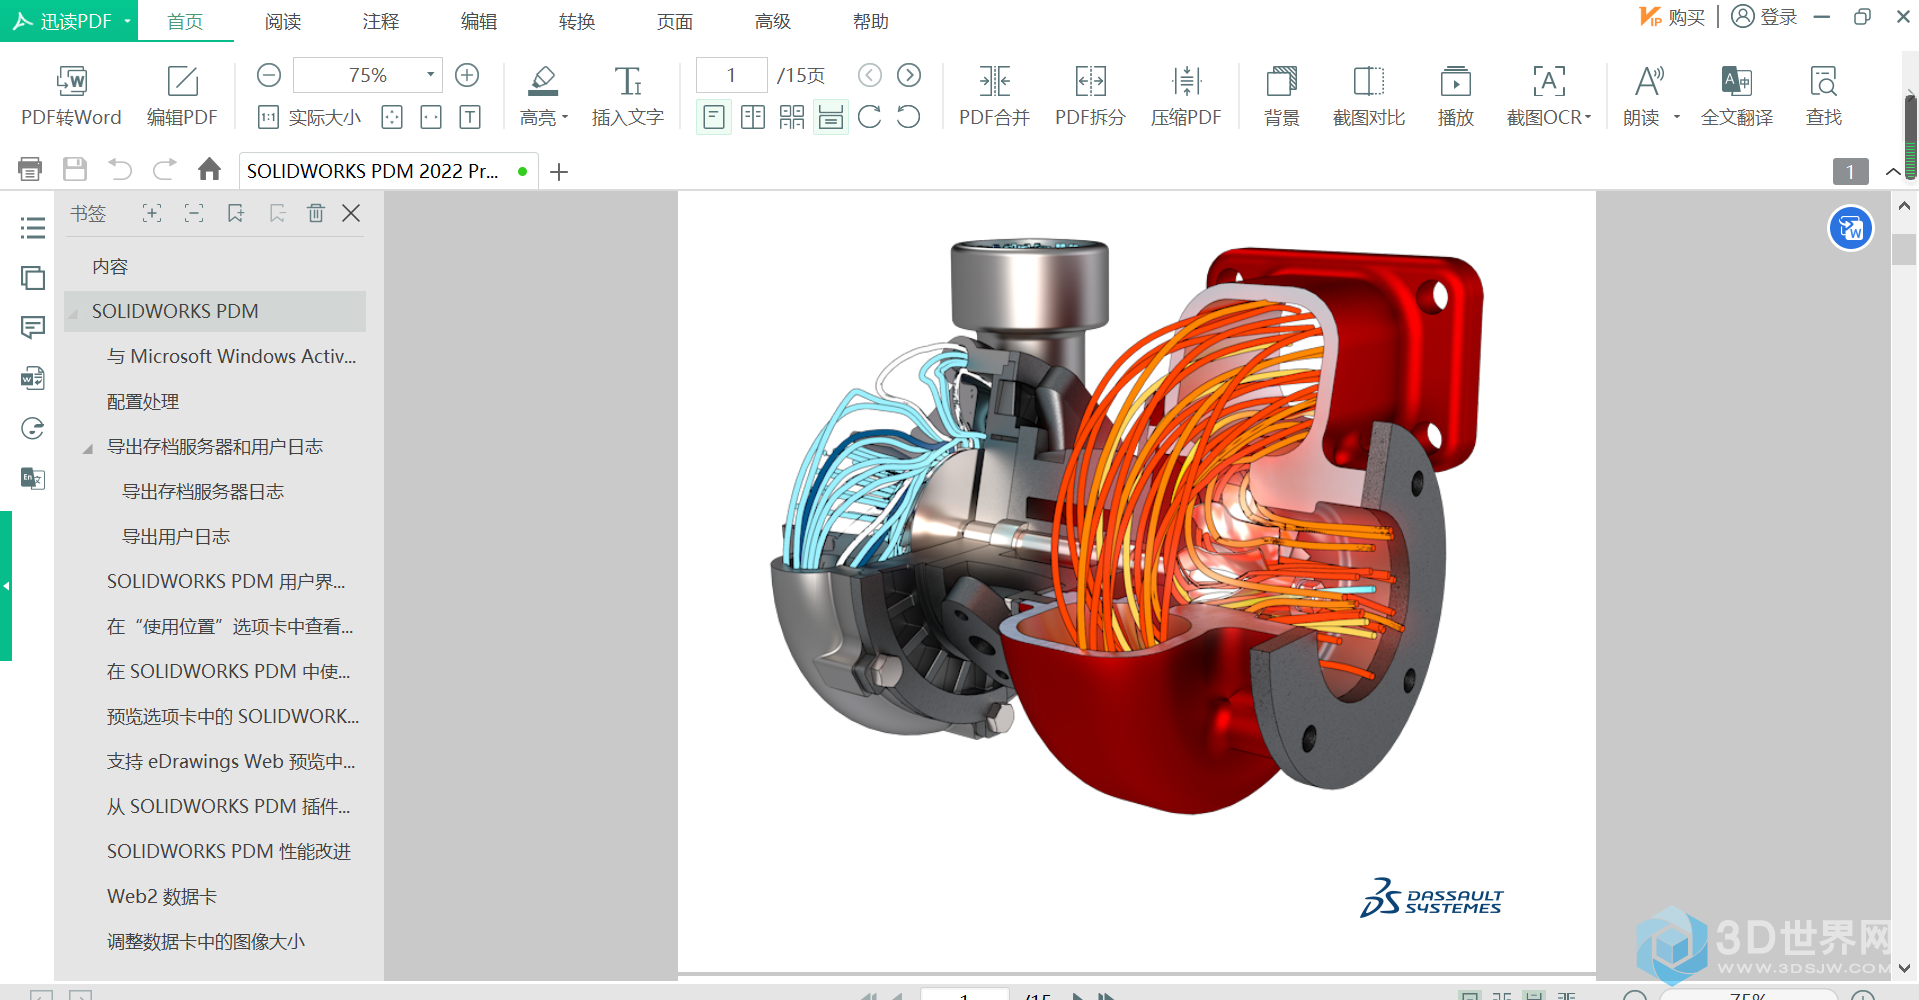Open the 背景 background tool
This screenshot has height=1000, width=1919.
[1282, 96]
